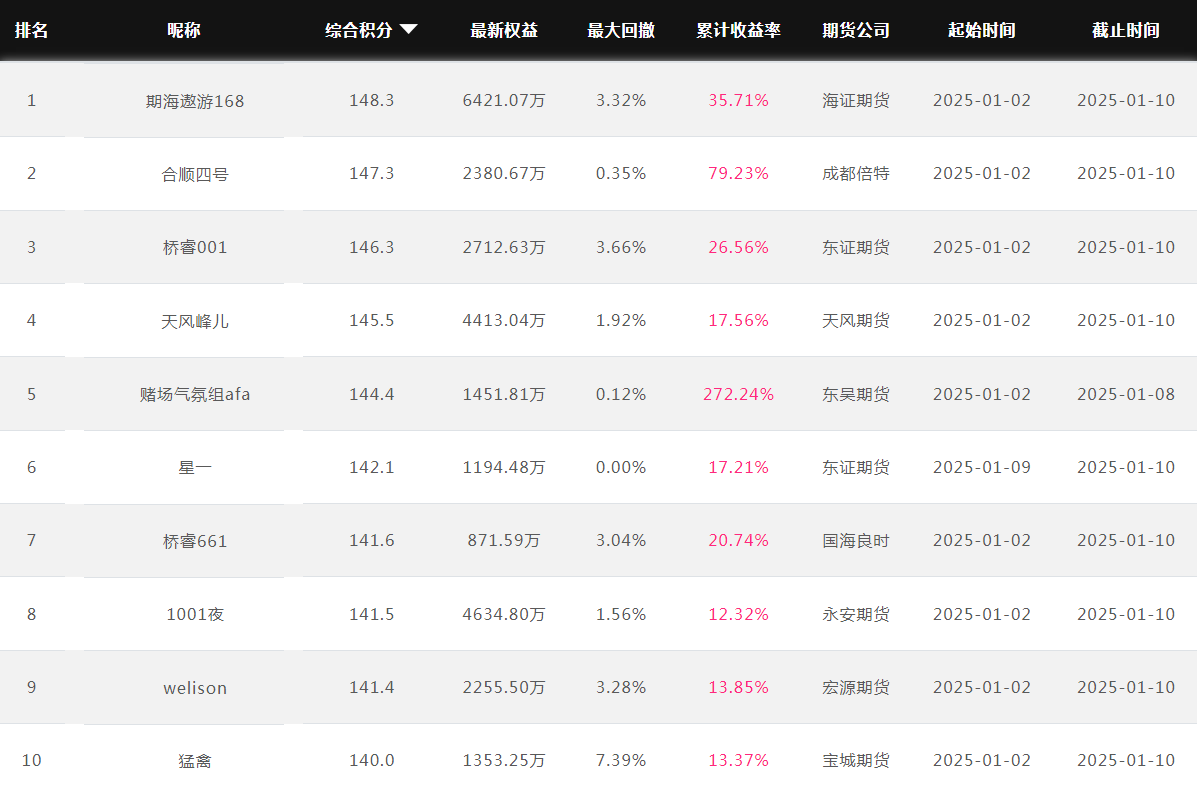Click futures company 永安期货

point(856,614)
